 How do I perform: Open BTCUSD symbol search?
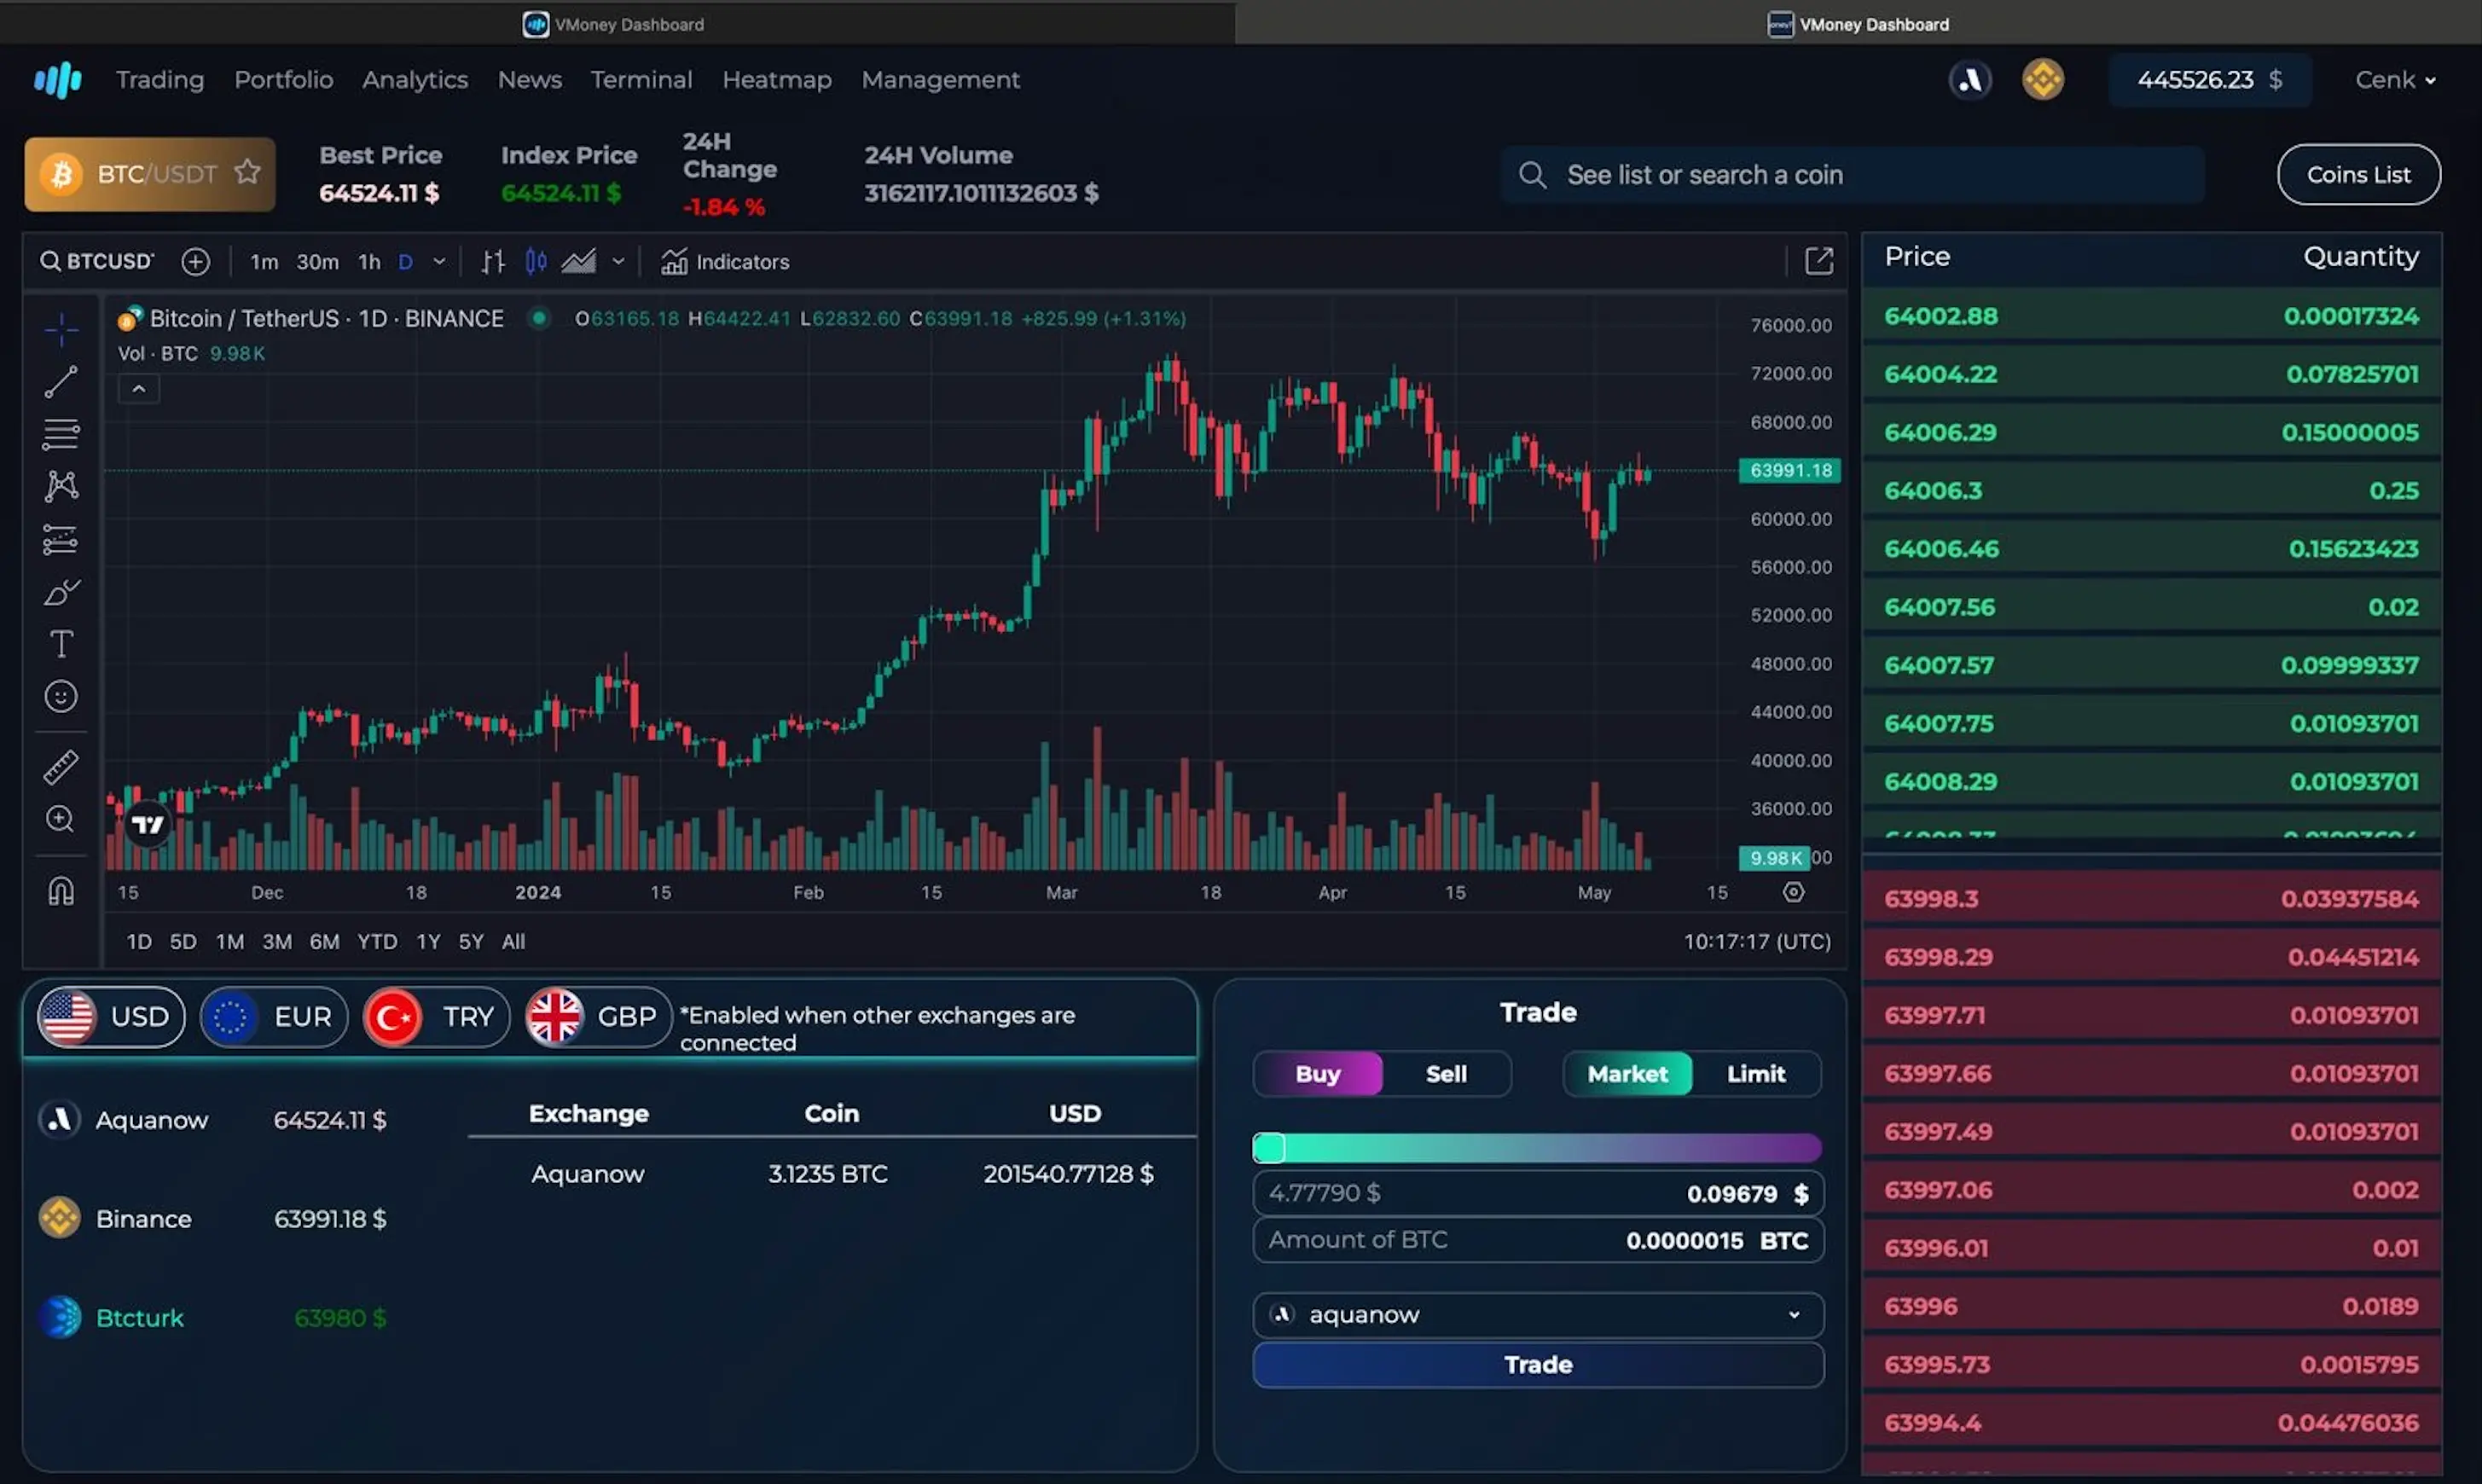[x=97, y=262]
